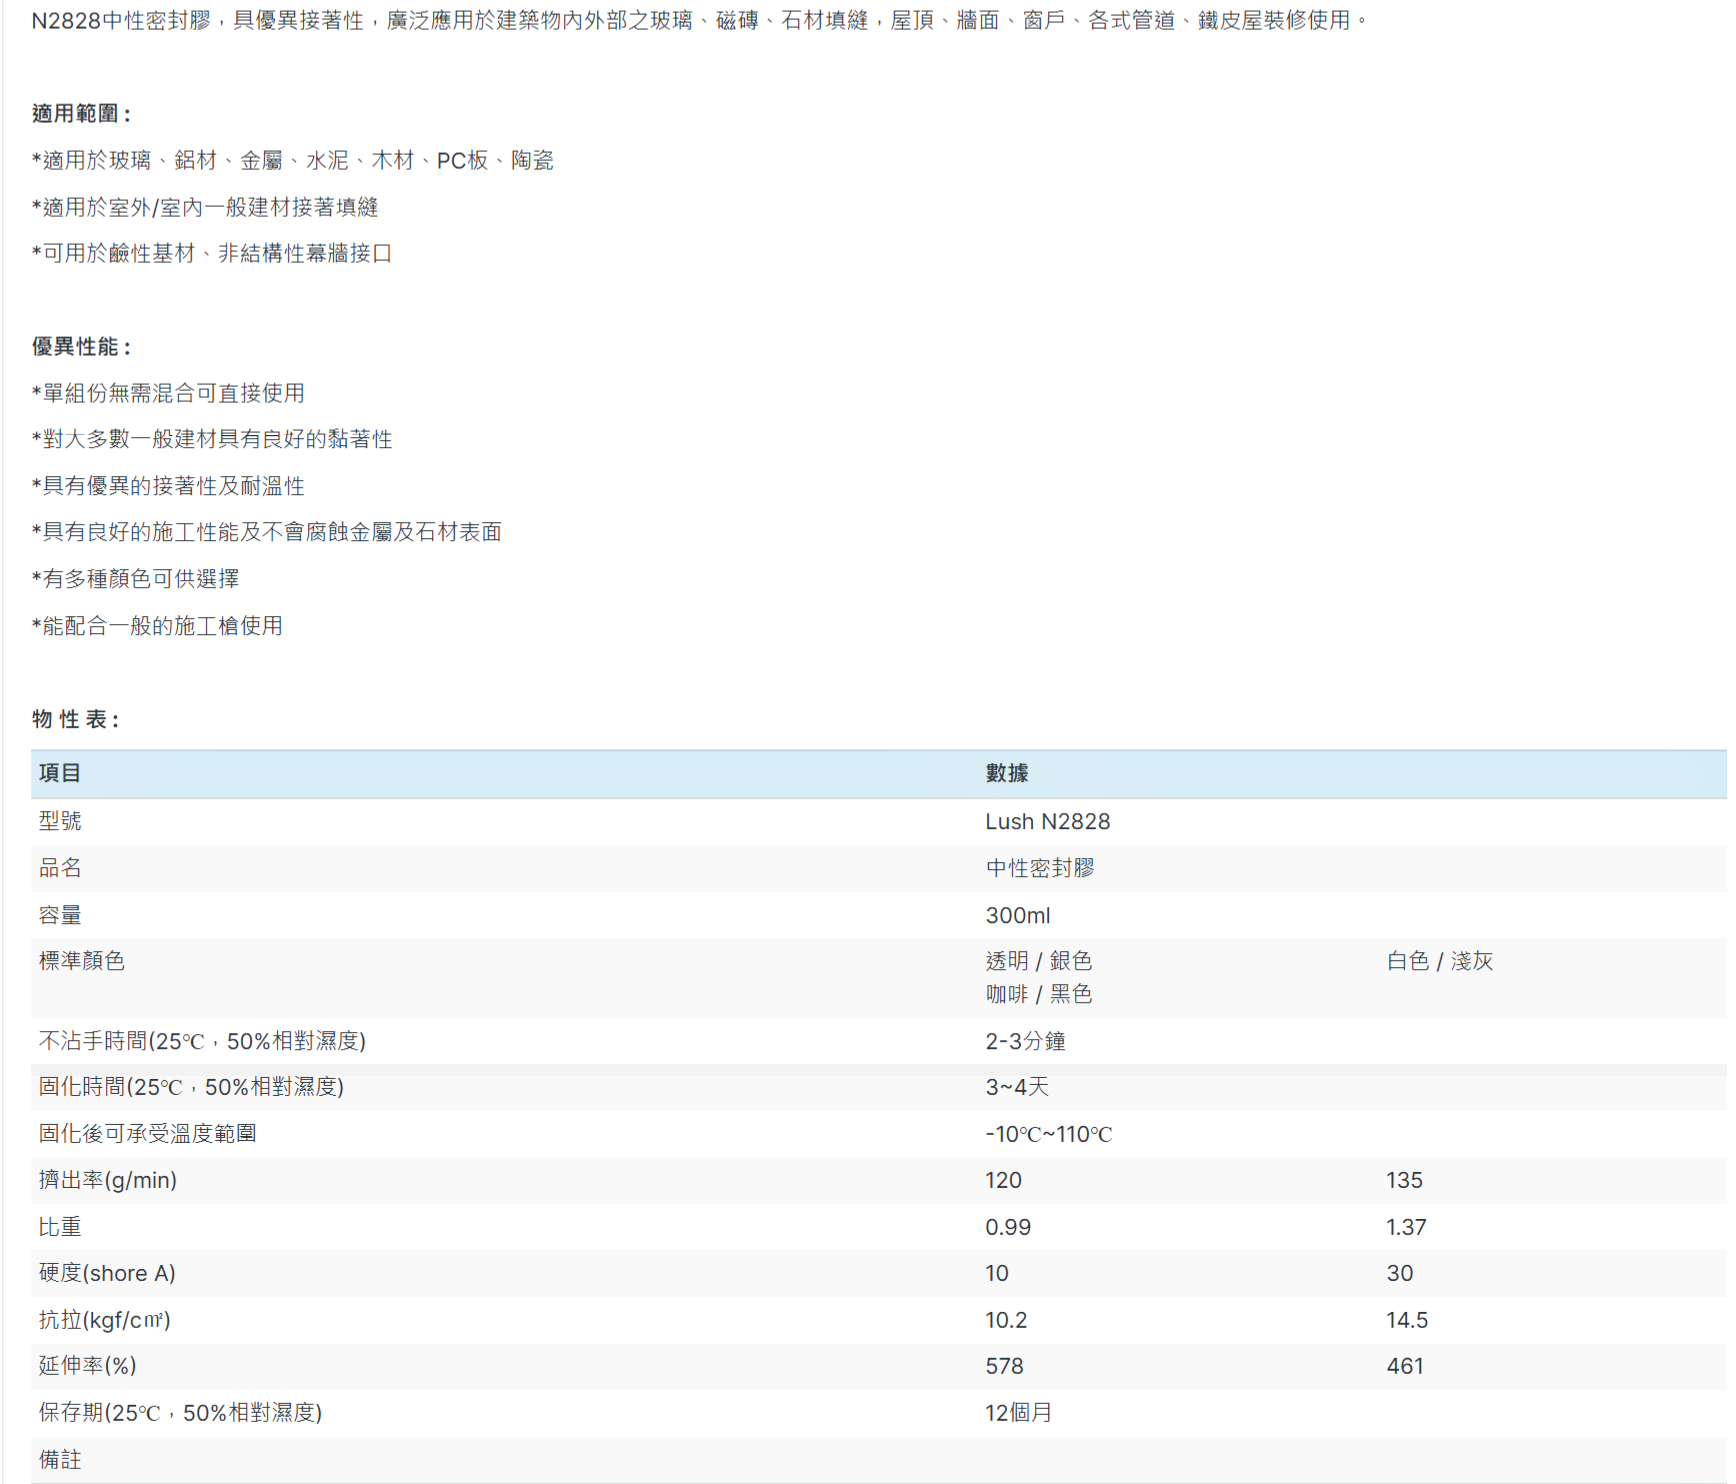Click the 品名 row label
This screenshot has height=1484, width=1736.
60,868
